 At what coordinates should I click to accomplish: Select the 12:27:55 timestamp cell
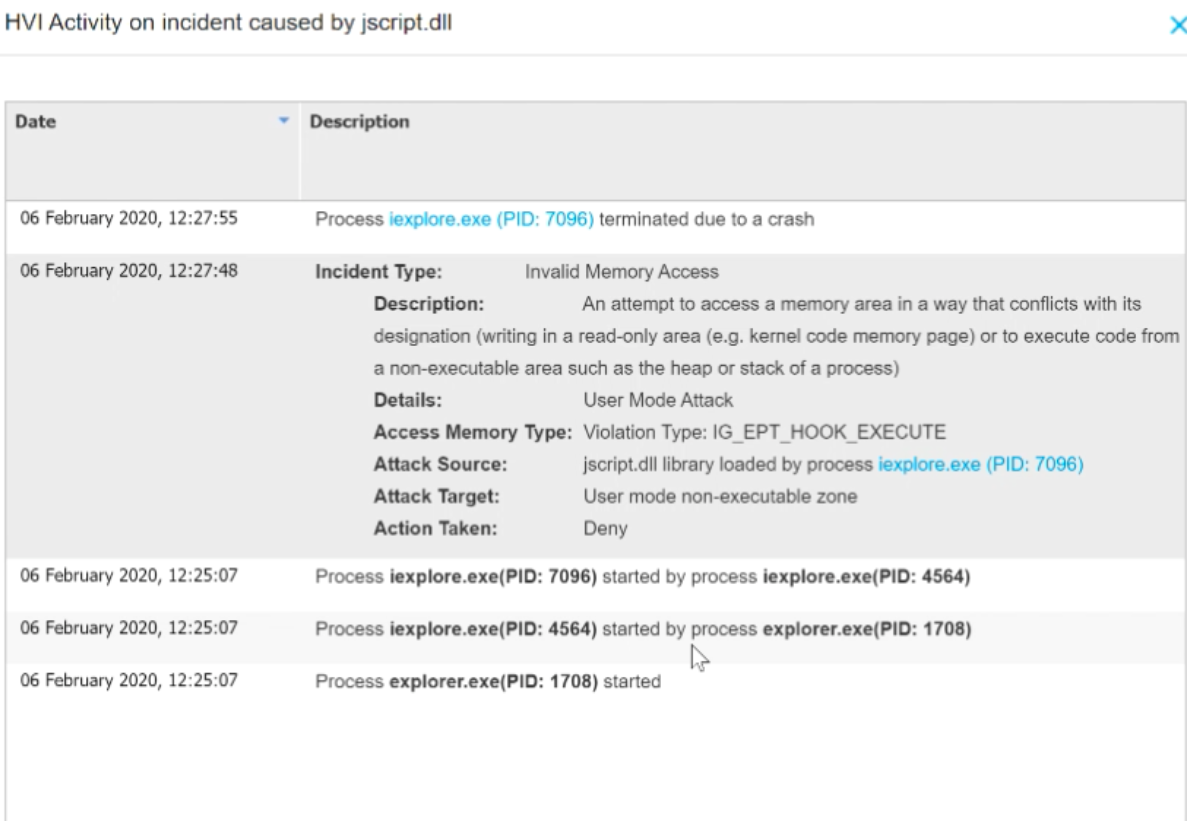click(x=129, y=218)
